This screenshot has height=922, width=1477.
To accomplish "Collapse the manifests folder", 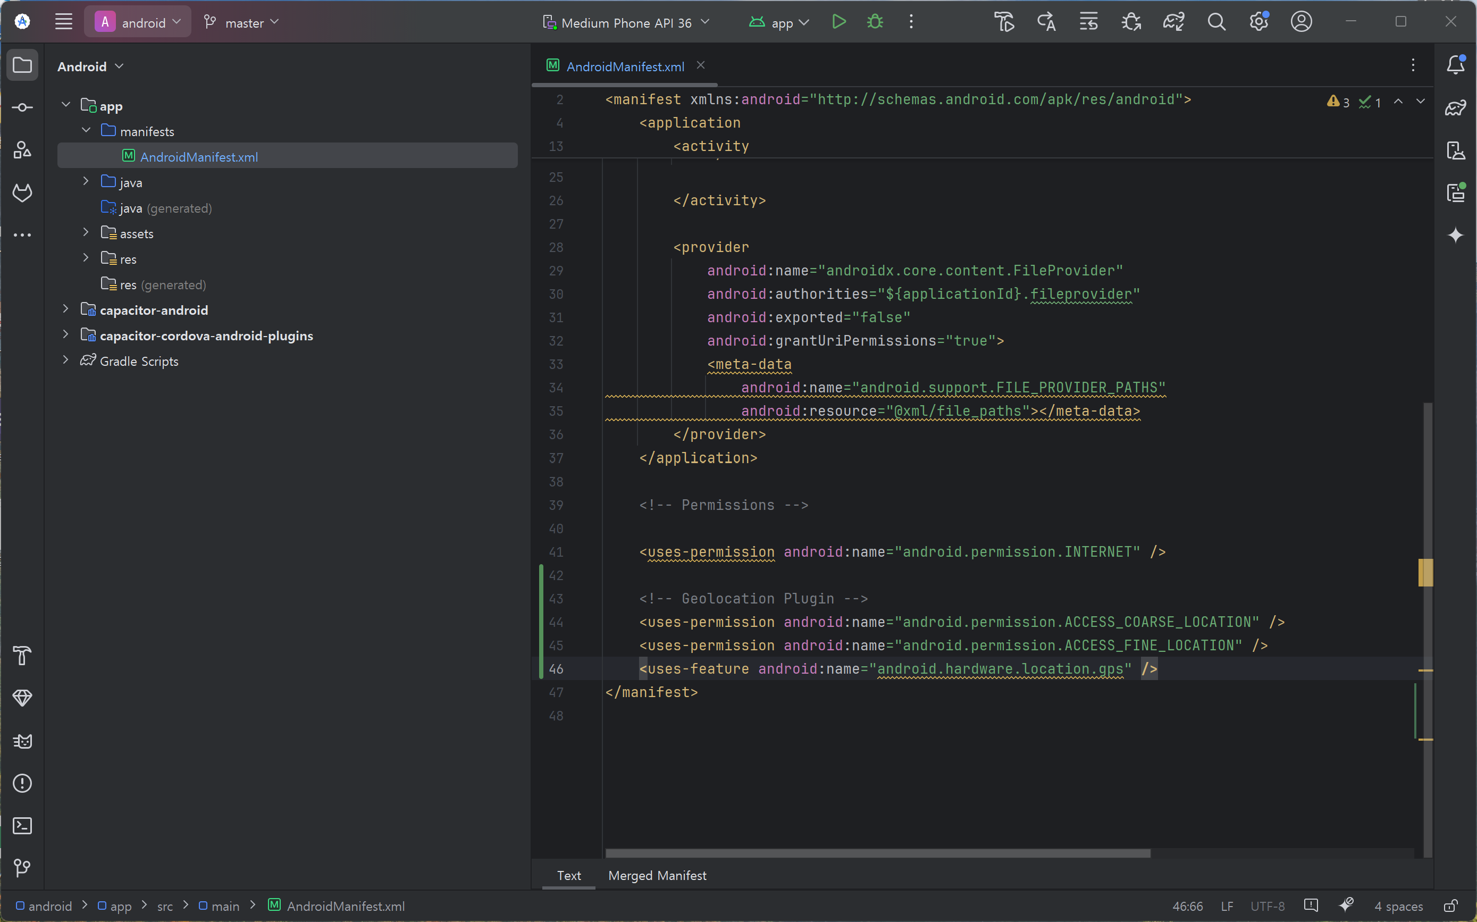I will pos(86,131).
